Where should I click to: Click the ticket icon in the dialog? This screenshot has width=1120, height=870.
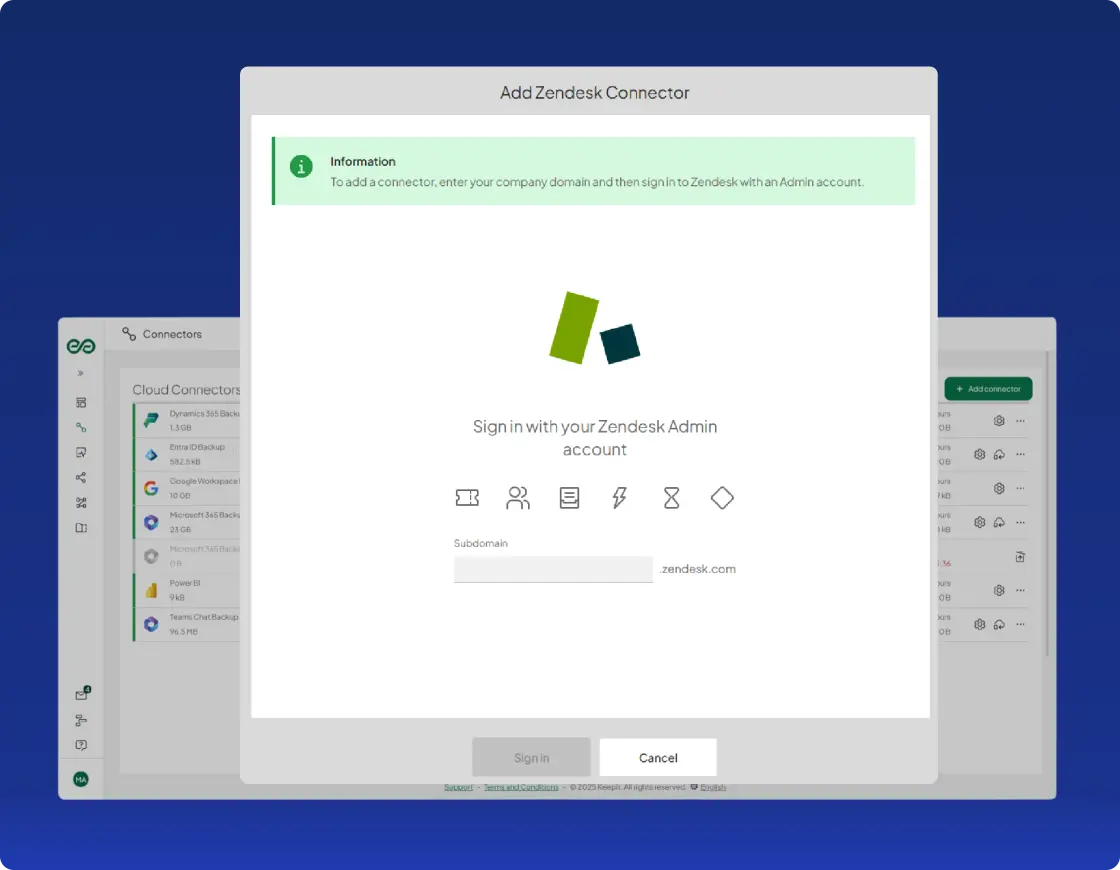coord(467,497)
